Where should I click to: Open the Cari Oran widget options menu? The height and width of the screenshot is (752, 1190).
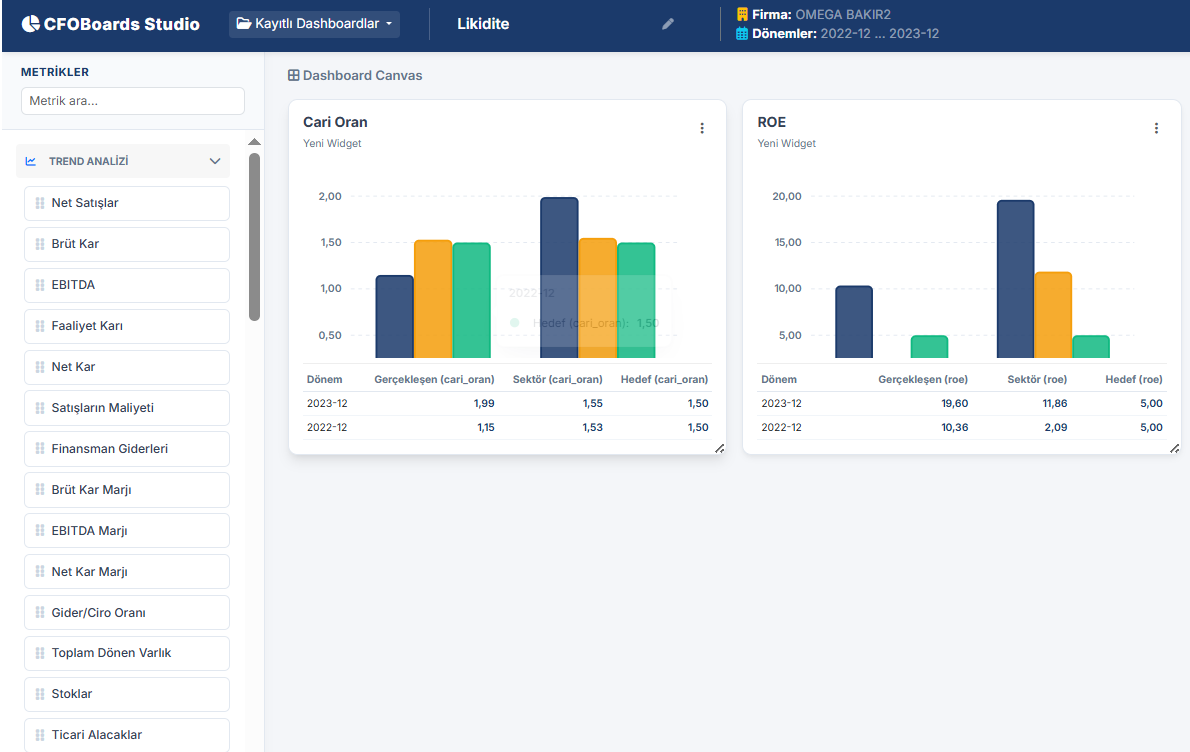point(702,128)
